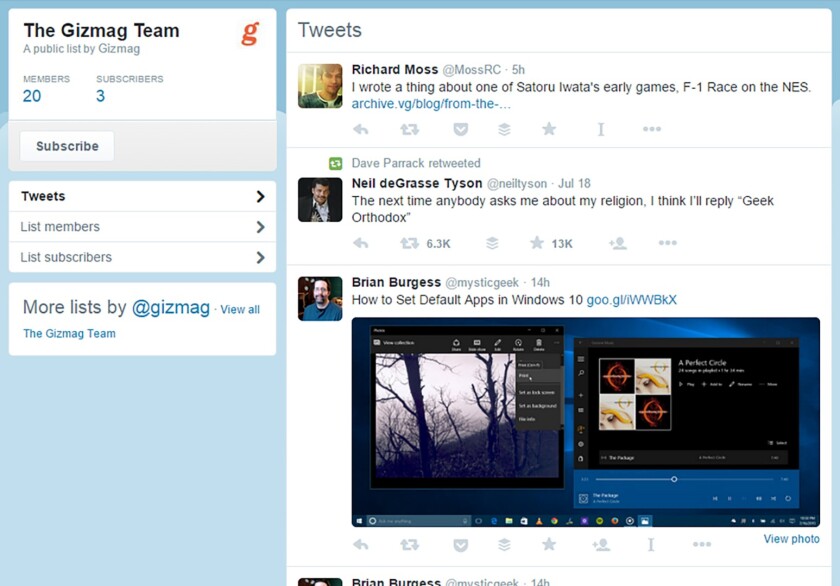Open the List subscribers section
This screenshot has width=840, height=586.
pos(142,257)
